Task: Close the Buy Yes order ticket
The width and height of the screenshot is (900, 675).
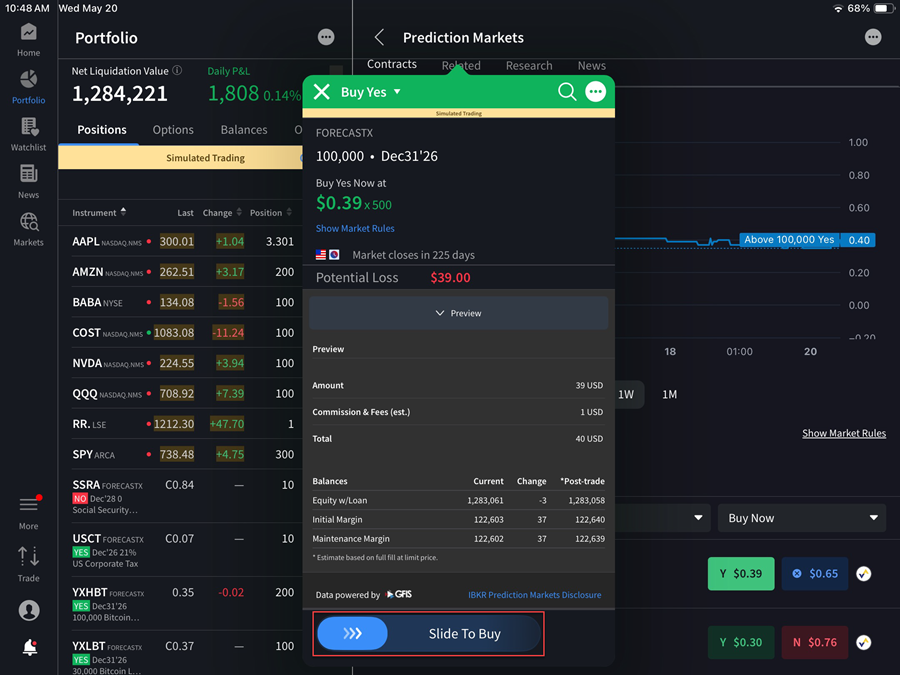Action: [x=322, y=92]
